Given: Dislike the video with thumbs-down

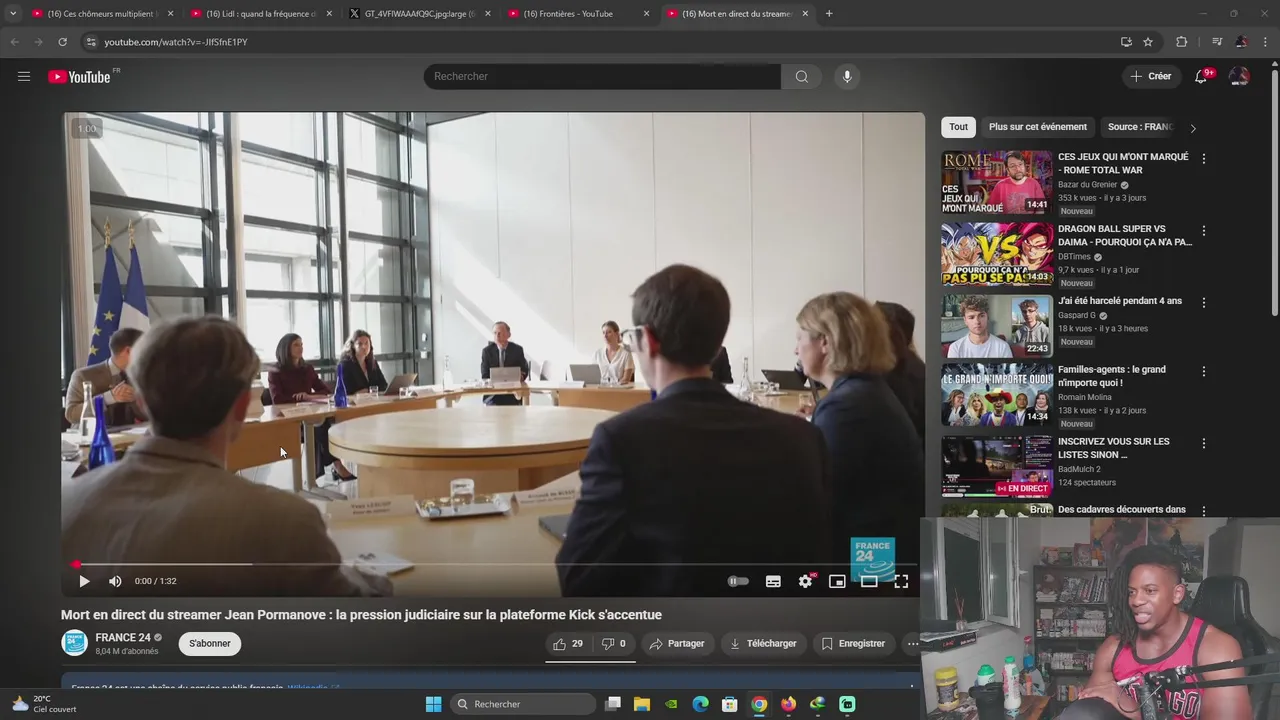Looking at the screenshot, I should pyautogui.click(x=613, y=643).
